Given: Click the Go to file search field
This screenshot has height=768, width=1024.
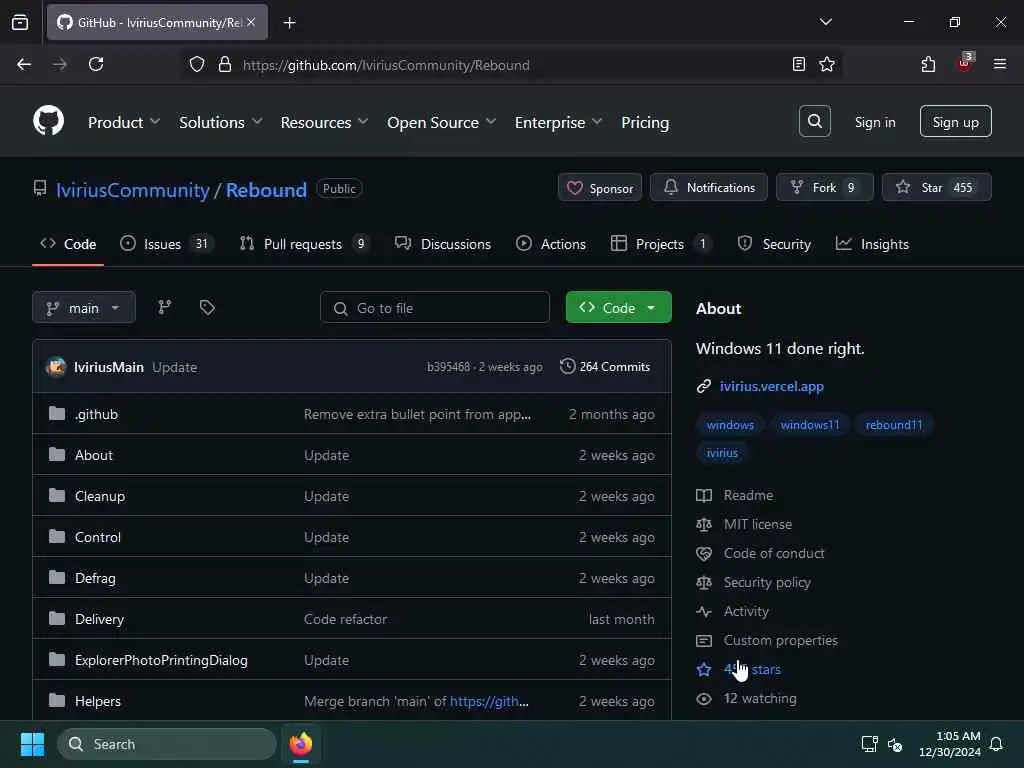Looking at the screenshot, I should [x=434, y=307].
